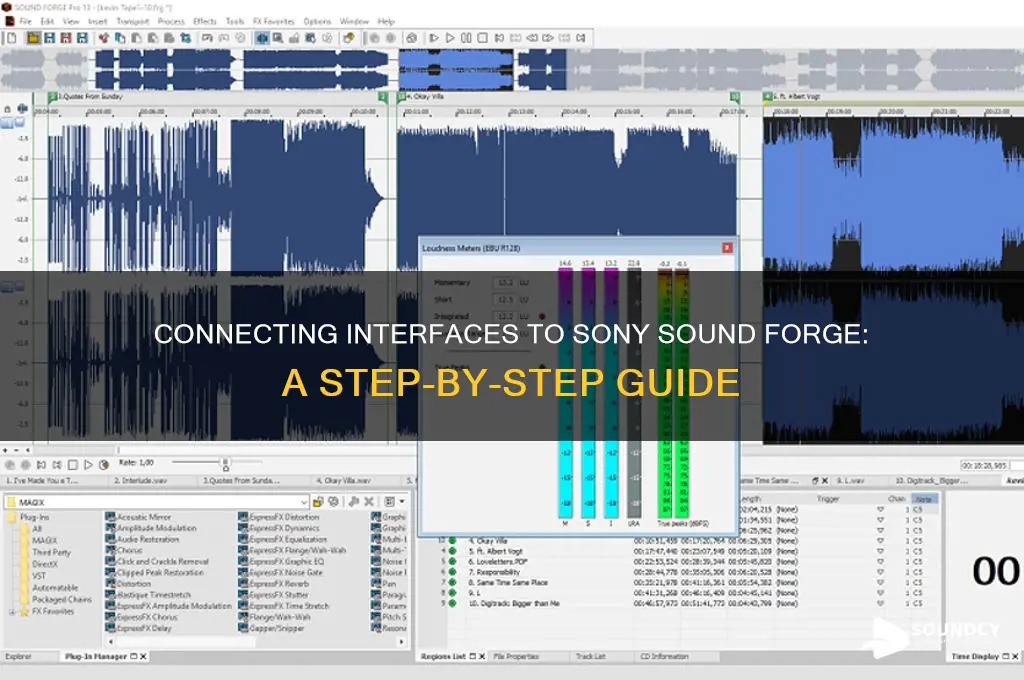Open the Options menu

coord(317,22)
